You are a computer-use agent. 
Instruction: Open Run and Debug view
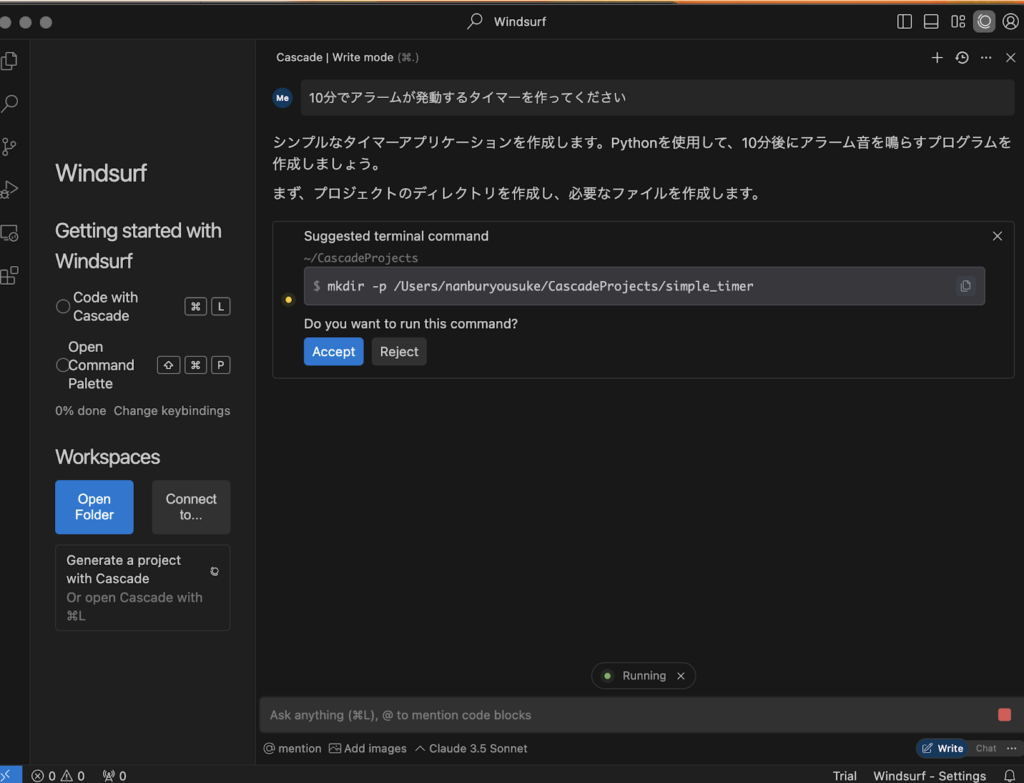coord(9,189)
